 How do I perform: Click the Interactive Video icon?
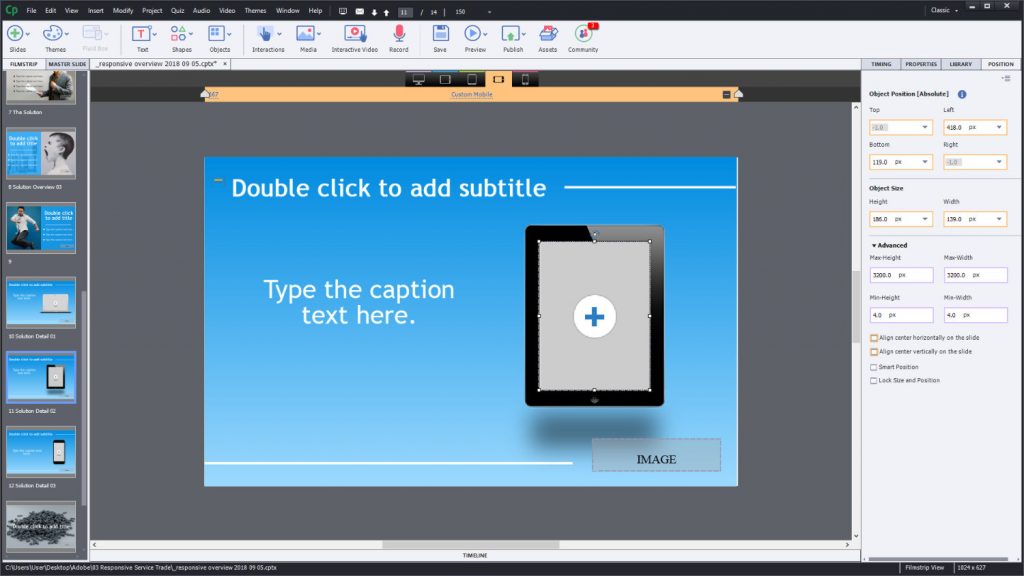click(x=354, y=34)
